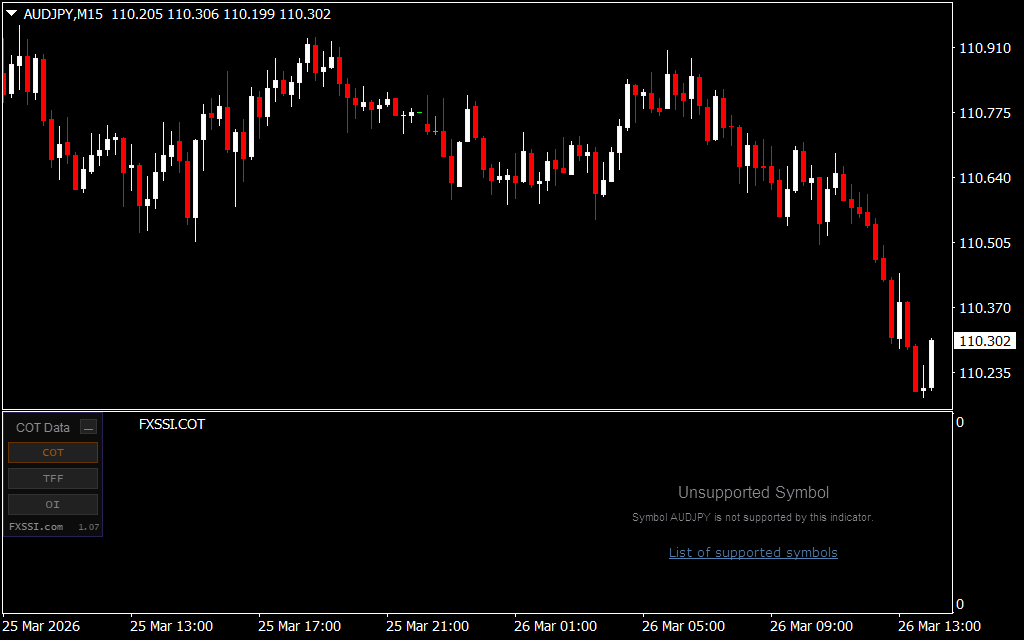
Task: Click the FXSSI.com link in the panel
Action: [x=36, y=527]
